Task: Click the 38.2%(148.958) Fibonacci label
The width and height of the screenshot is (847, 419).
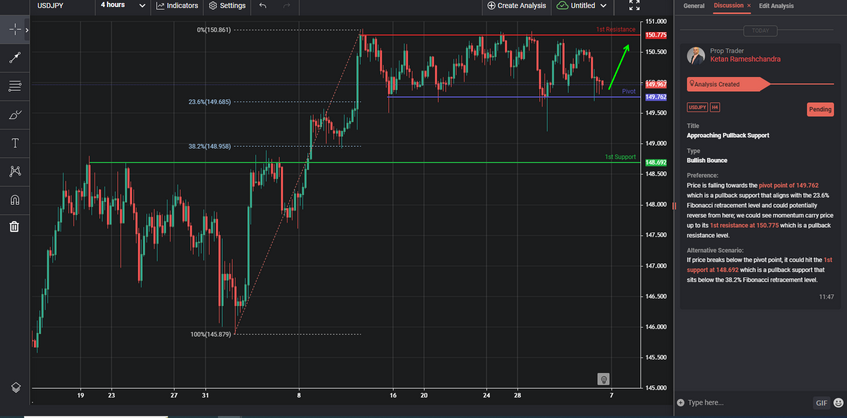Action: [x=210, y=146]
